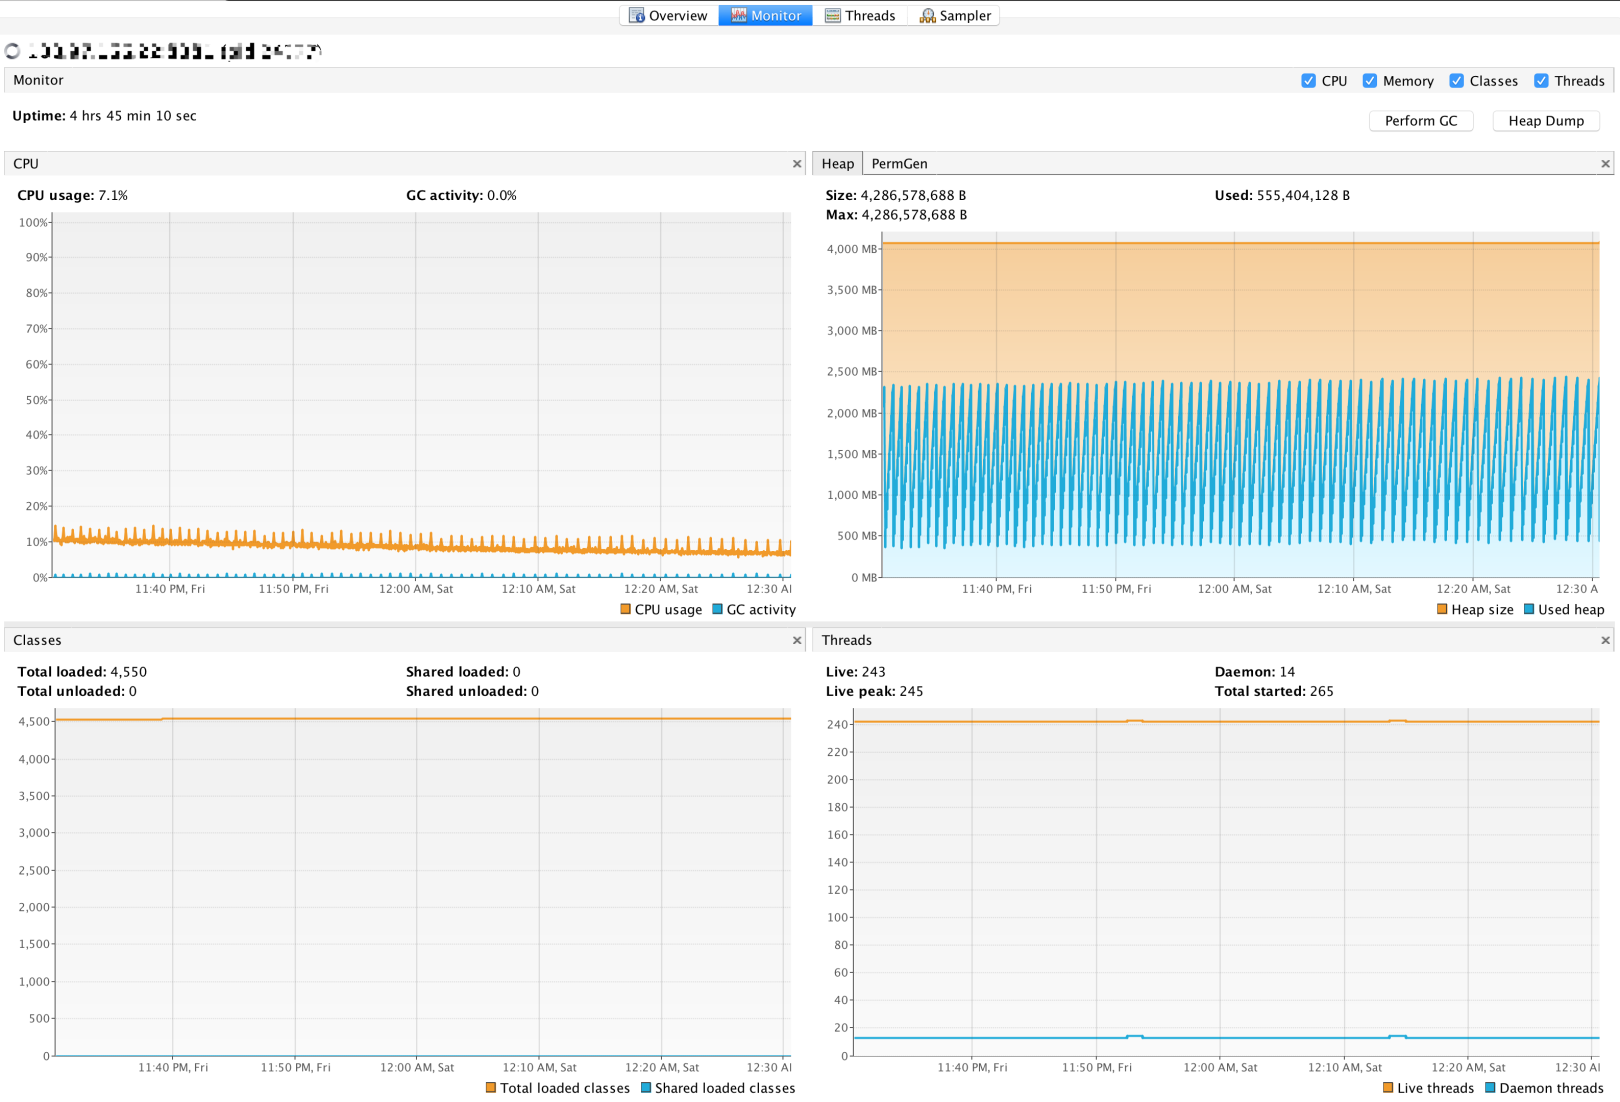Click the Total unloaded 0 text

[77, 691]
